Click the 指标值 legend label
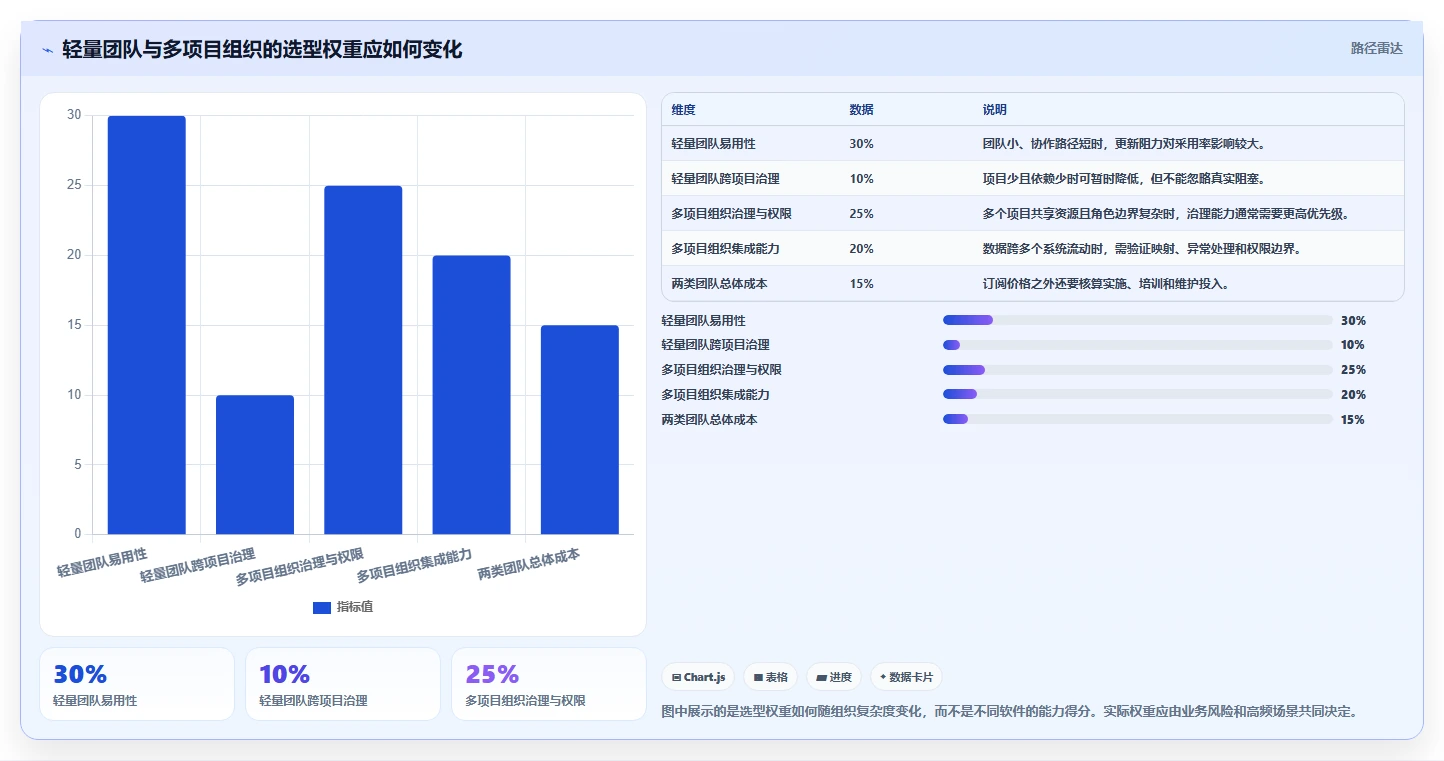Image resolution: width=1444 pixels, height=761 pixels. (x=354, y=607)
